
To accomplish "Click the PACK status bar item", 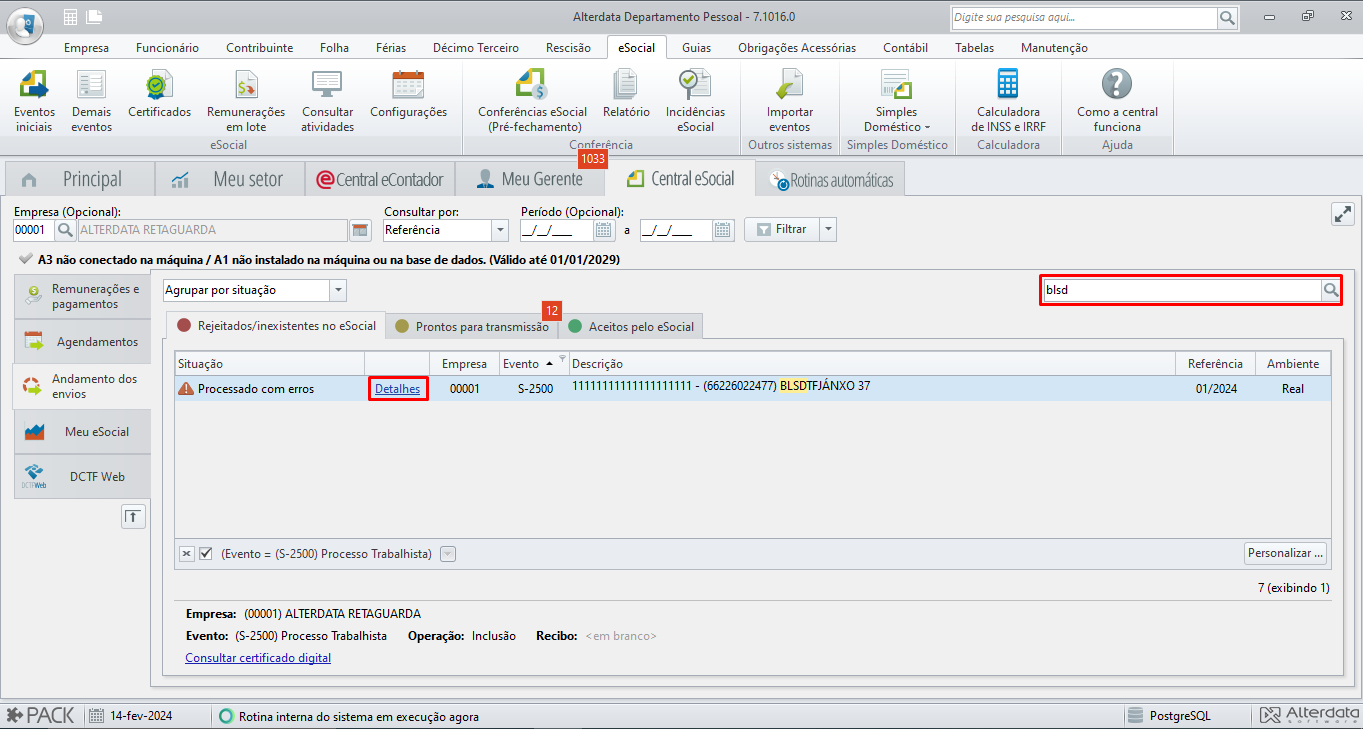I will pos(41,716).
